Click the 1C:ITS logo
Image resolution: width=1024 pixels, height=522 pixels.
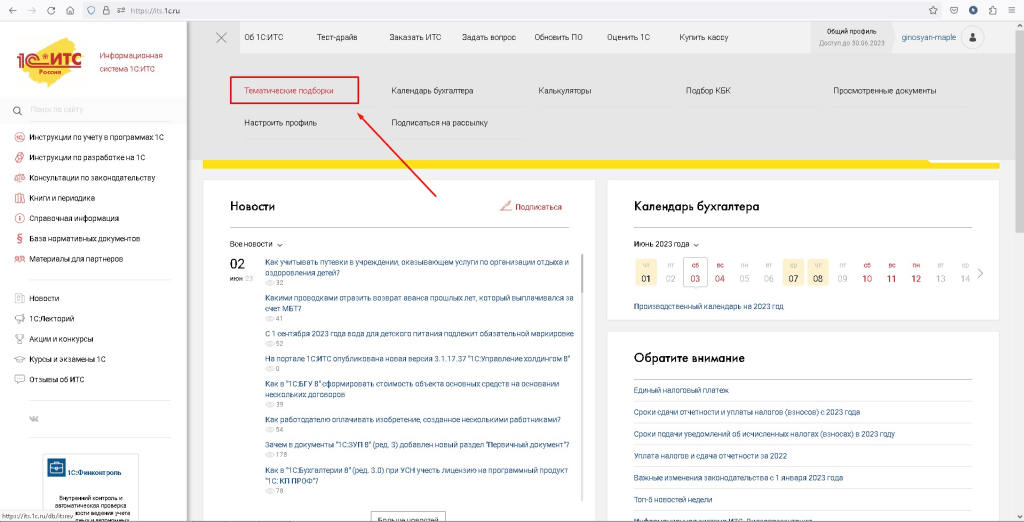(x=49, y=62)
